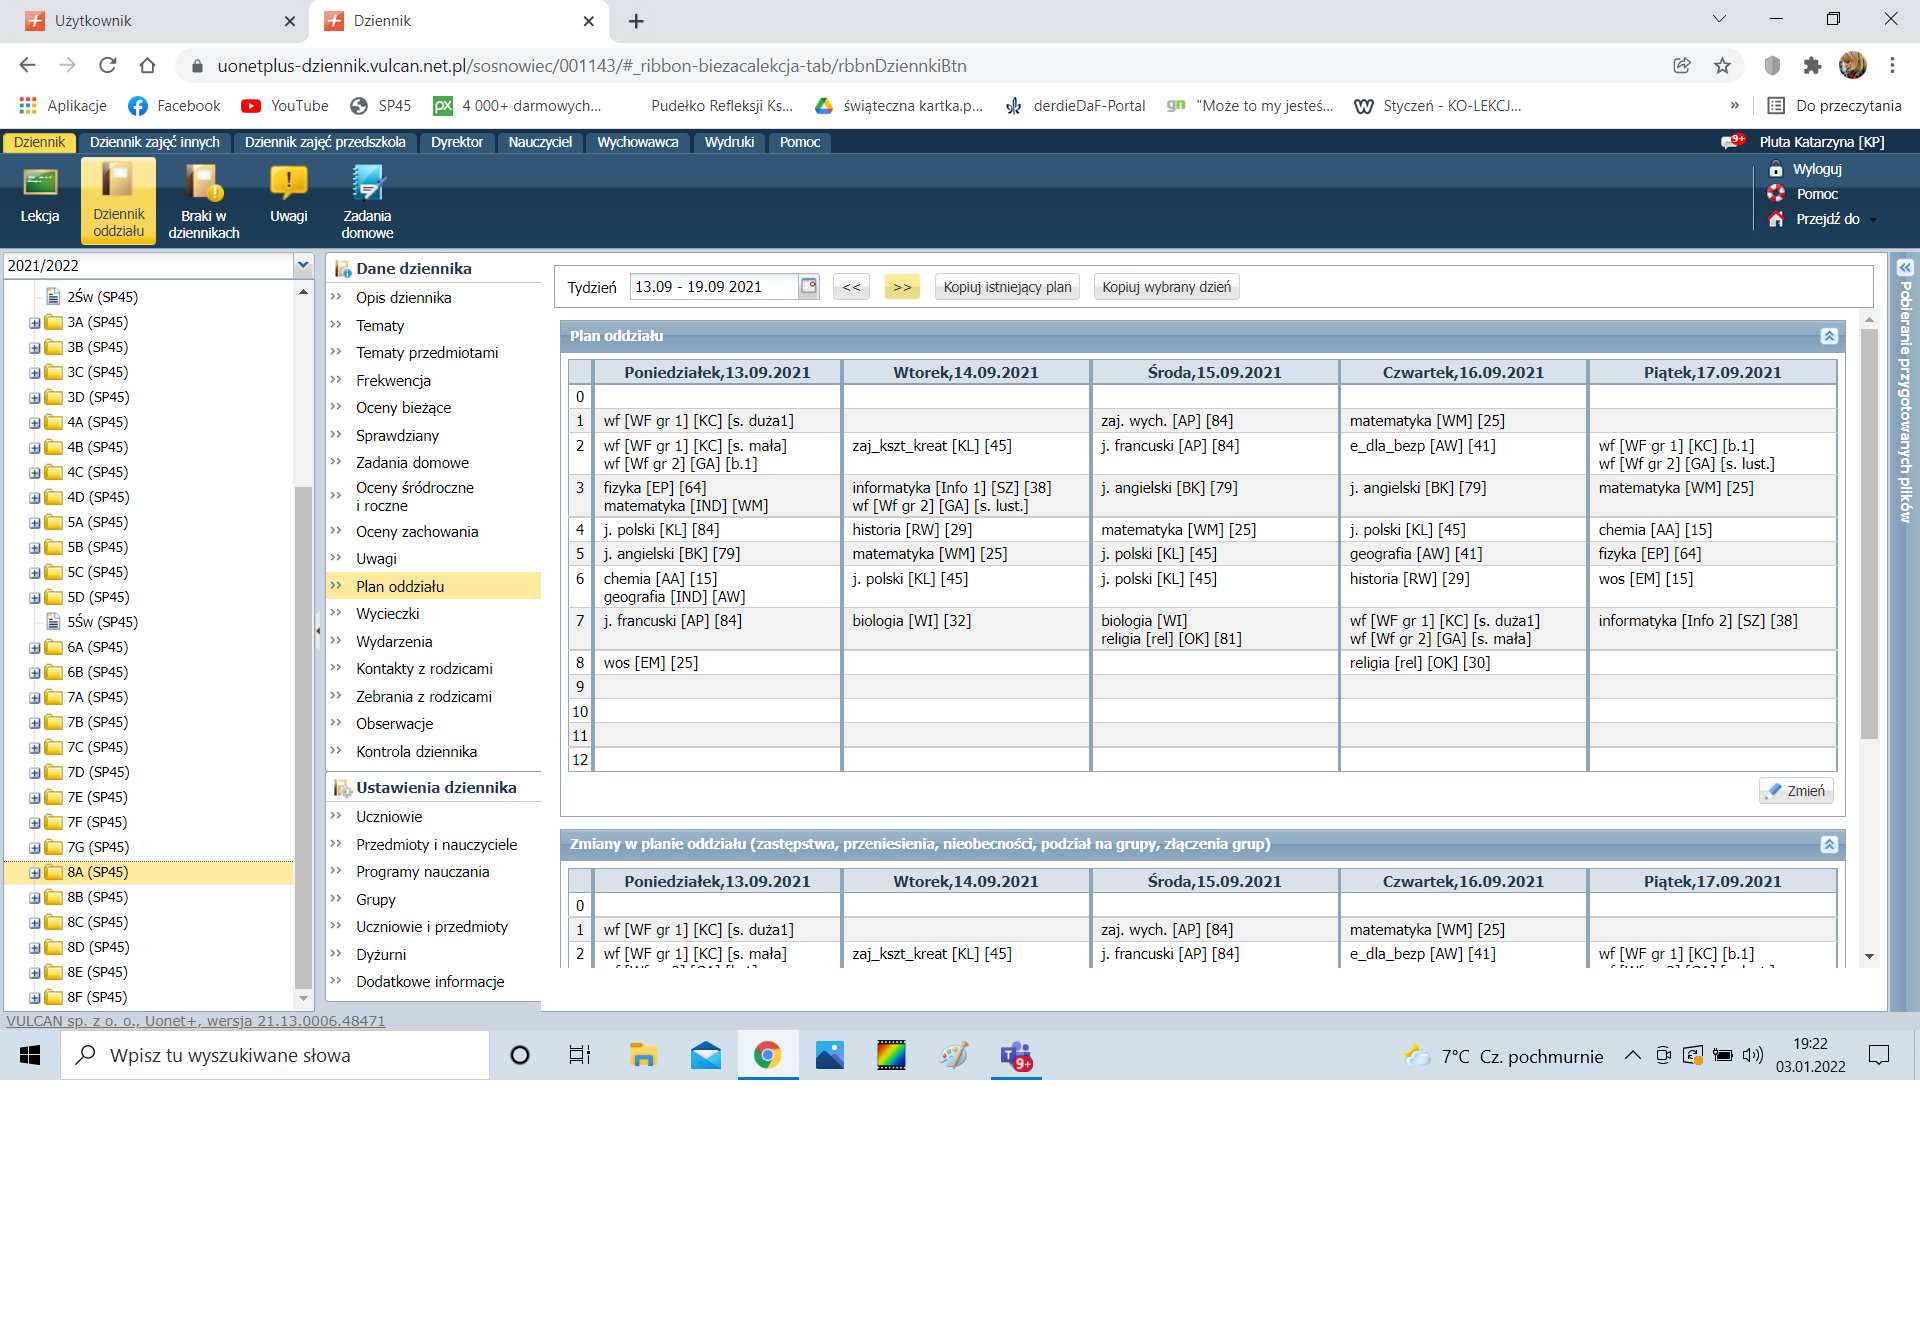
Task: Collapse the Plan oddziału panel
Action: [x=1829, y=336]
